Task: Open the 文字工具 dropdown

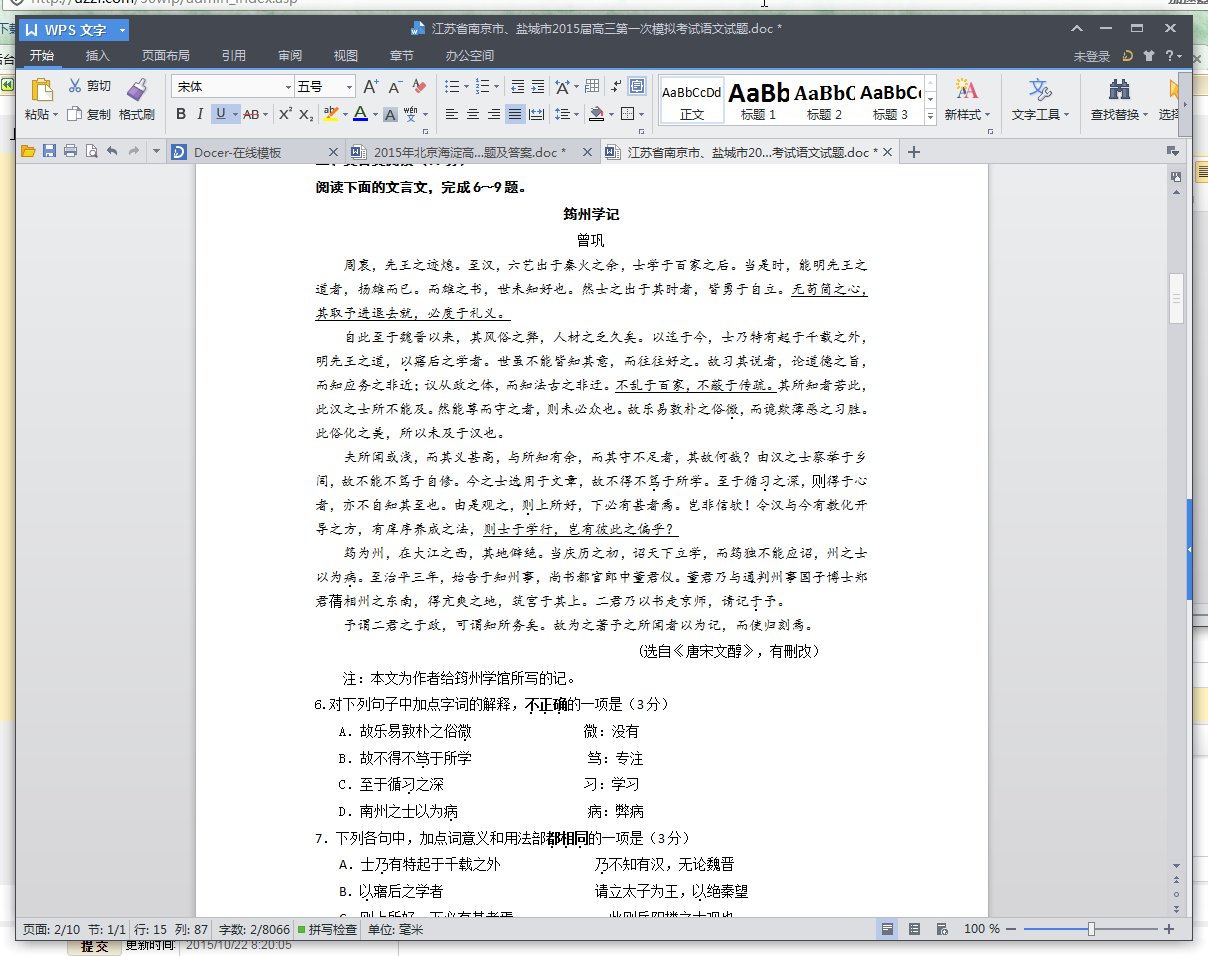Action: [x=1040, y=114]
